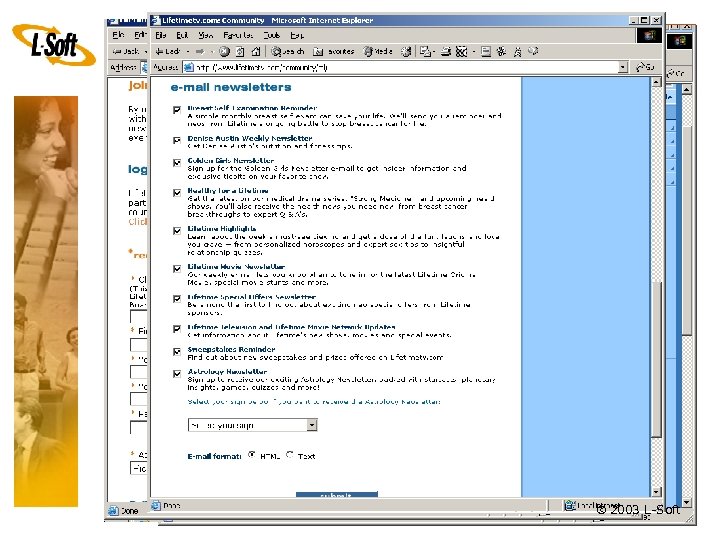Click scroll down arrow of front window

(656, 492)
